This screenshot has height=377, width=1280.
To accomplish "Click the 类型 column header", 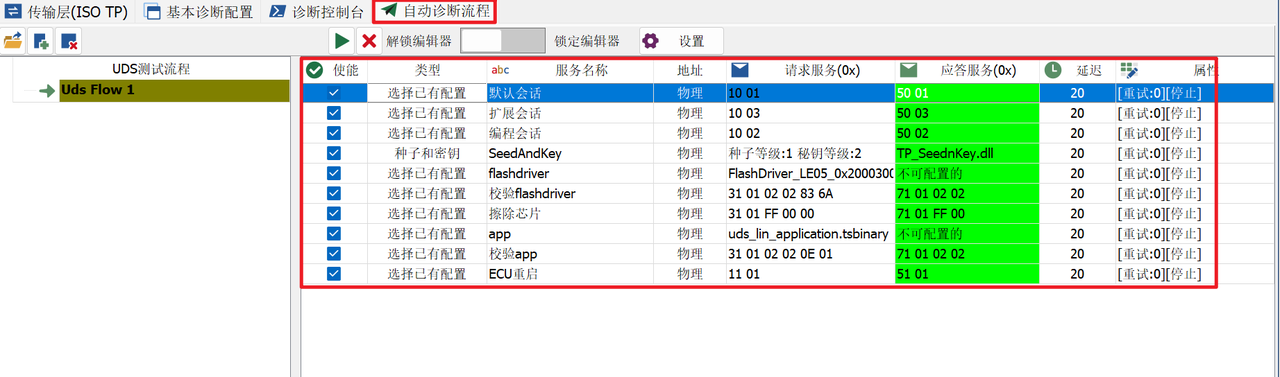I will coord(427,71).
